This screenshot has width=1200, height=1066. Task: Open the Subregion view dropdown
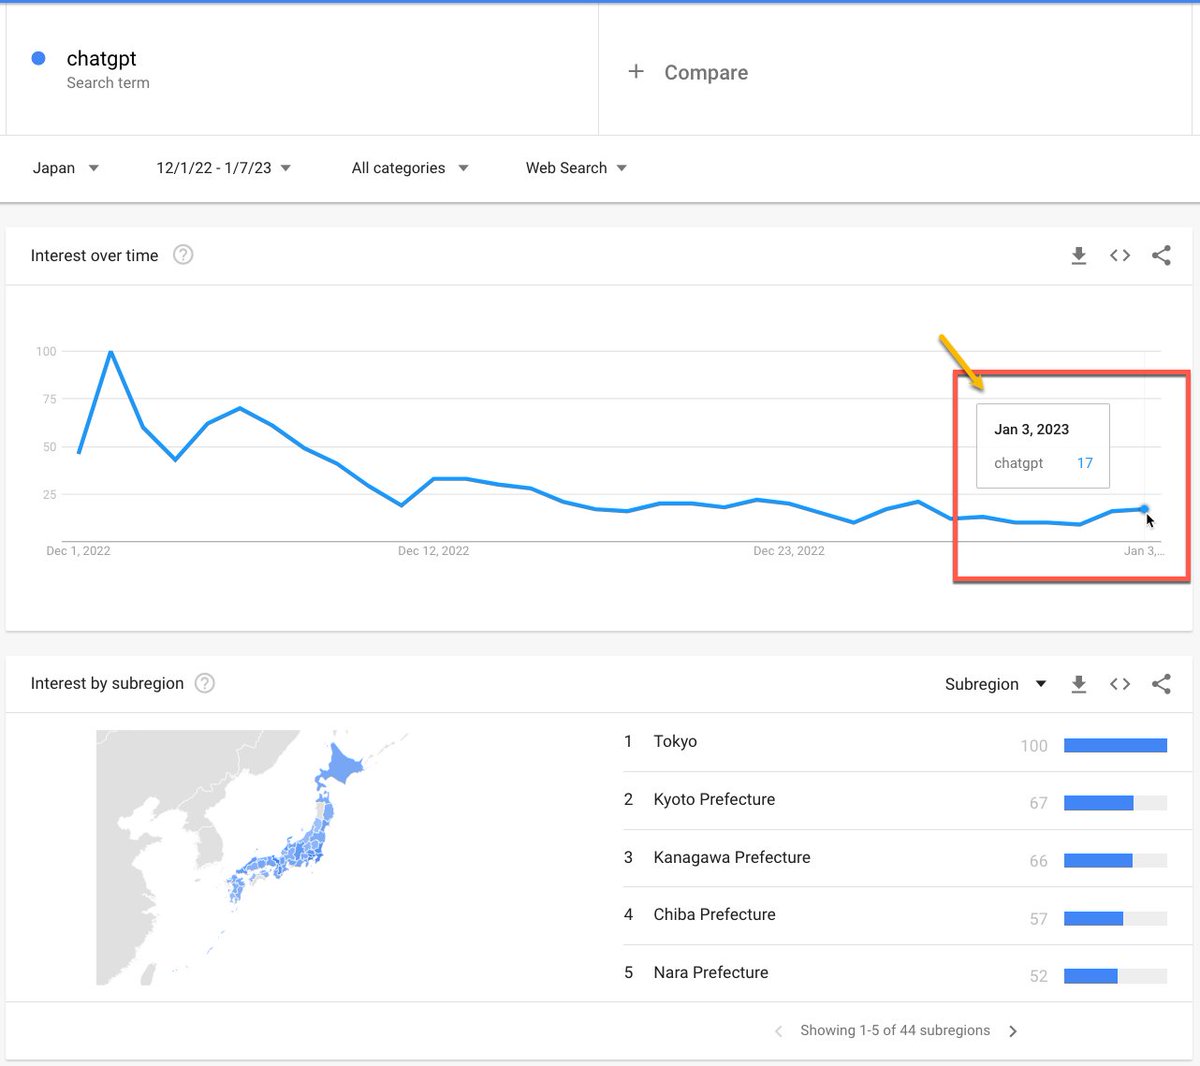click(996, 684)
